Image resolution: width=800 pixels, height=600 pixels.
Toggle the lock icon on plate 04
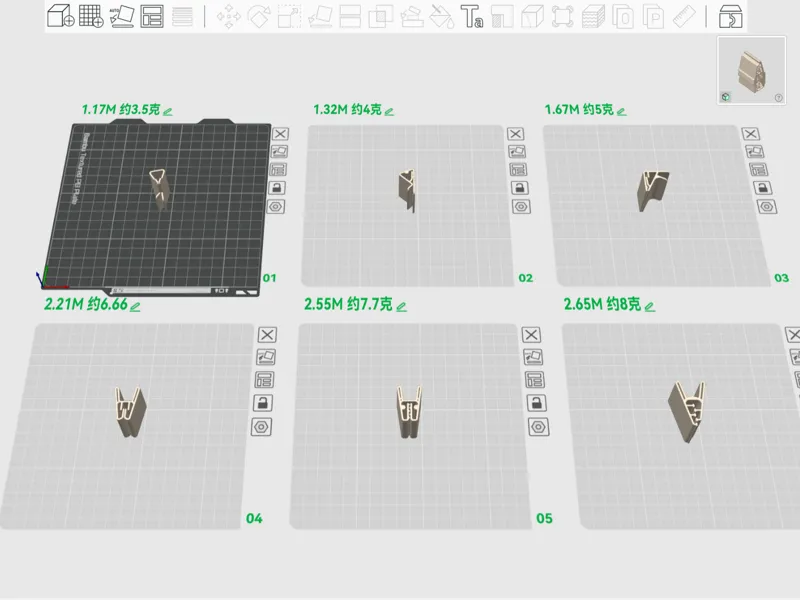(263, 403)
